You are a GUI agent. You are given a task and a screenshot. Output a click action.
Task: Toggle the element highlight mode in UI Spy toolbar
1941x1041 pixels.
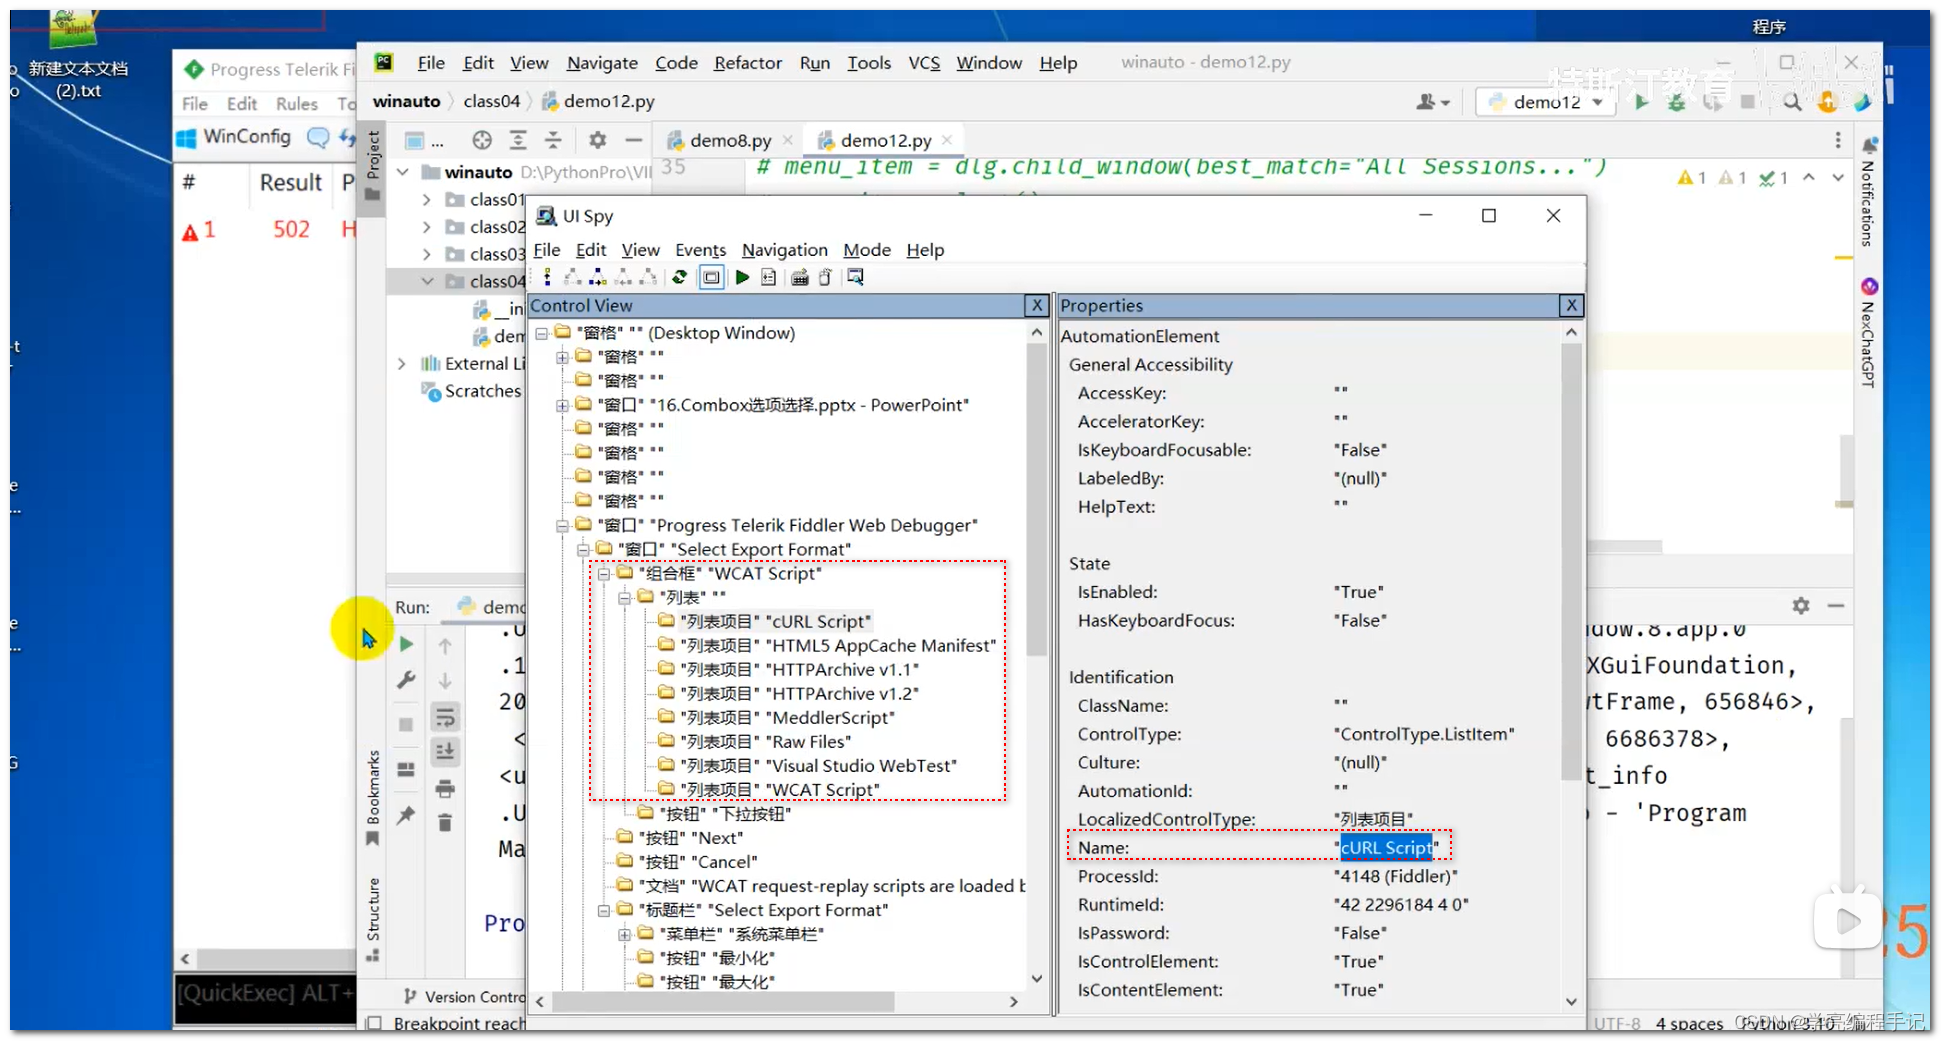point(711,277)
